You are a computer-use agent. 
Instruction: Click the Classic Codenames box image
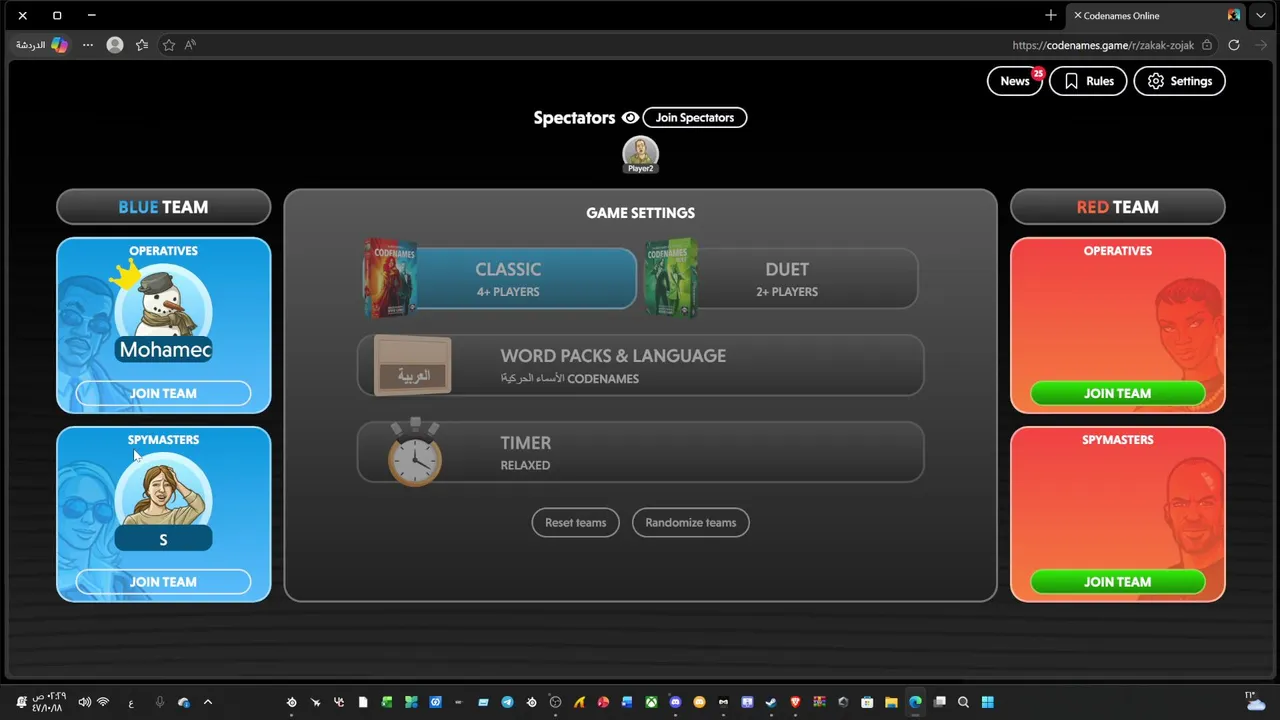390,278
